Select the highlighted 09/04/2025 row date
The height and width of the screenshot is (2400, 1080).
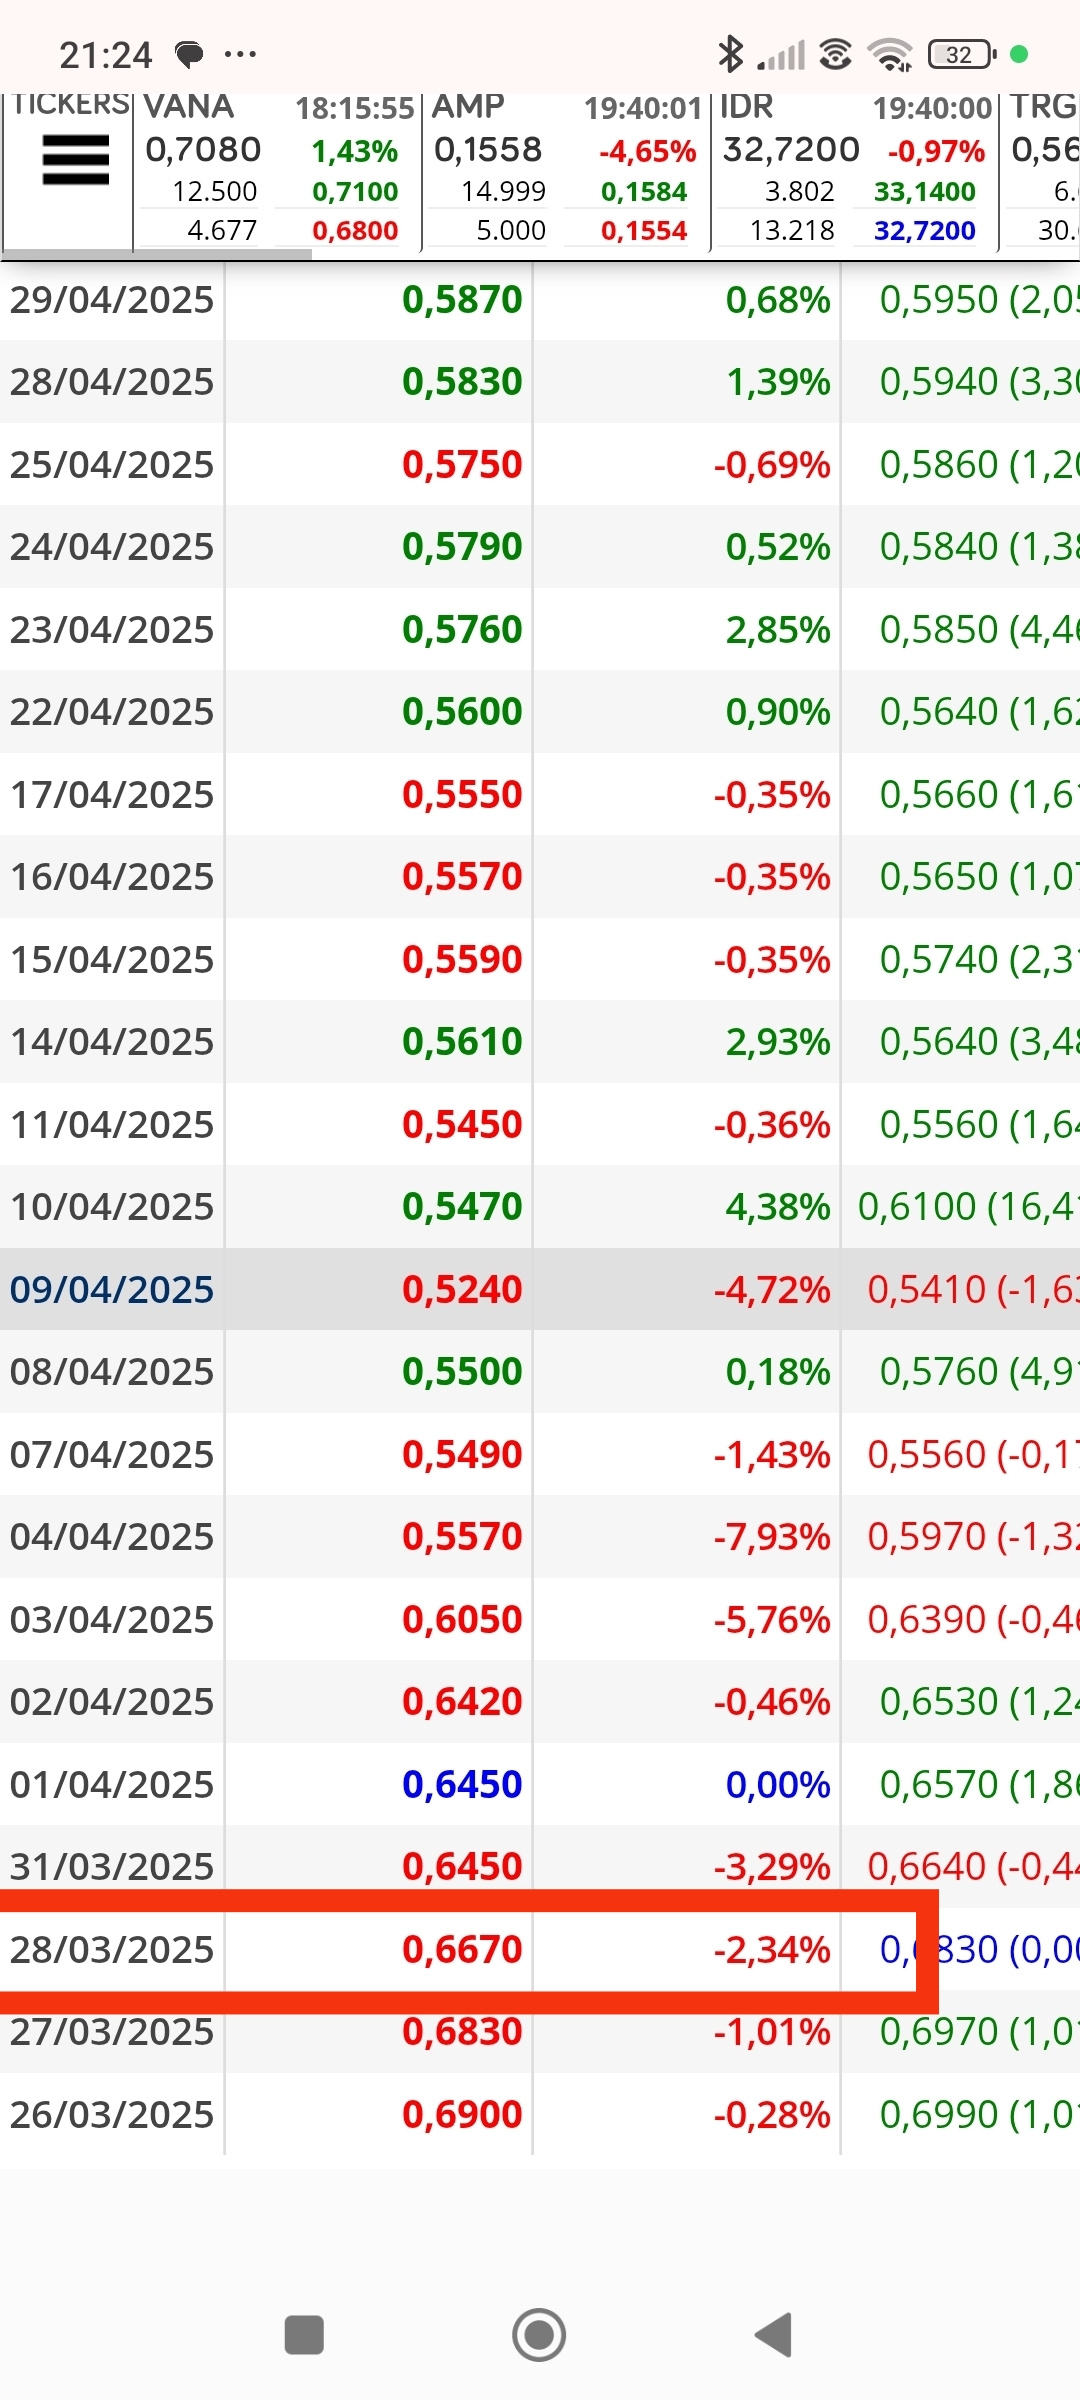[x=112, y=1289]
